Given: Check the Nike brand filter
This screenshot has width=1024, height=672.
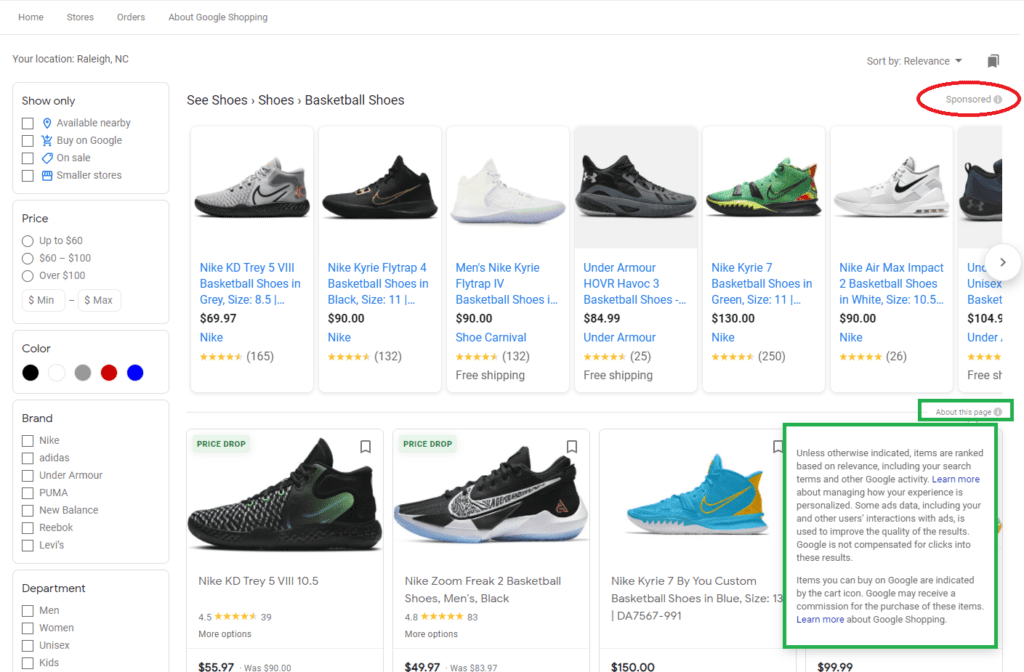Looking at the screenshot, I should (27, 441).
